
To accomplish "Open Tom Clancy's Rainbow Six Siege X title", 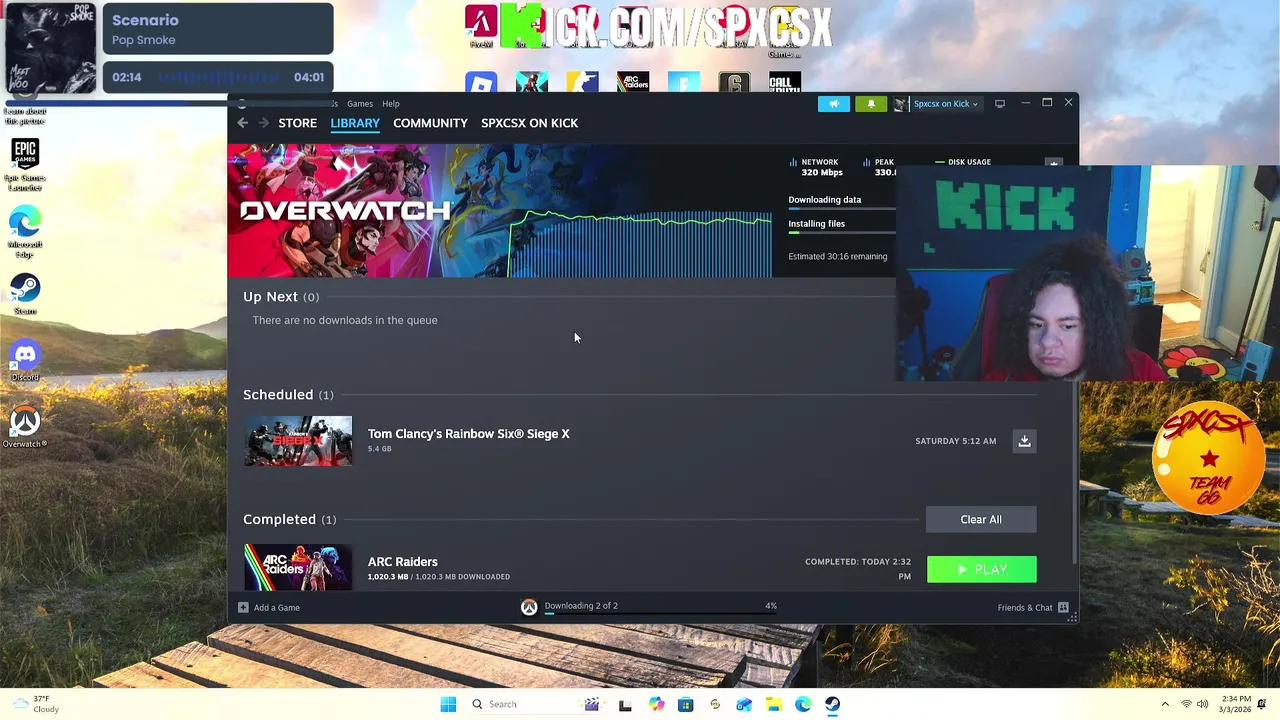I will 468,434.
